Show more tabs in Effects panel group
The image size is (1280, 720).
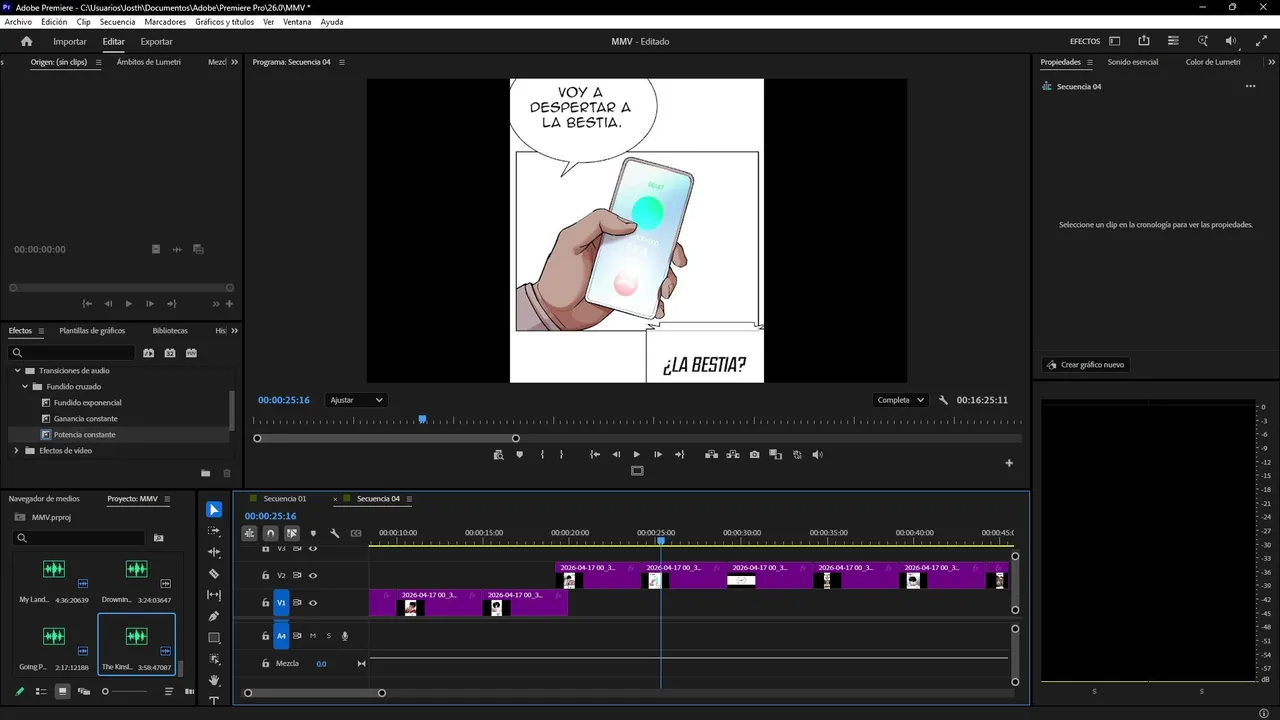point(235,331)
